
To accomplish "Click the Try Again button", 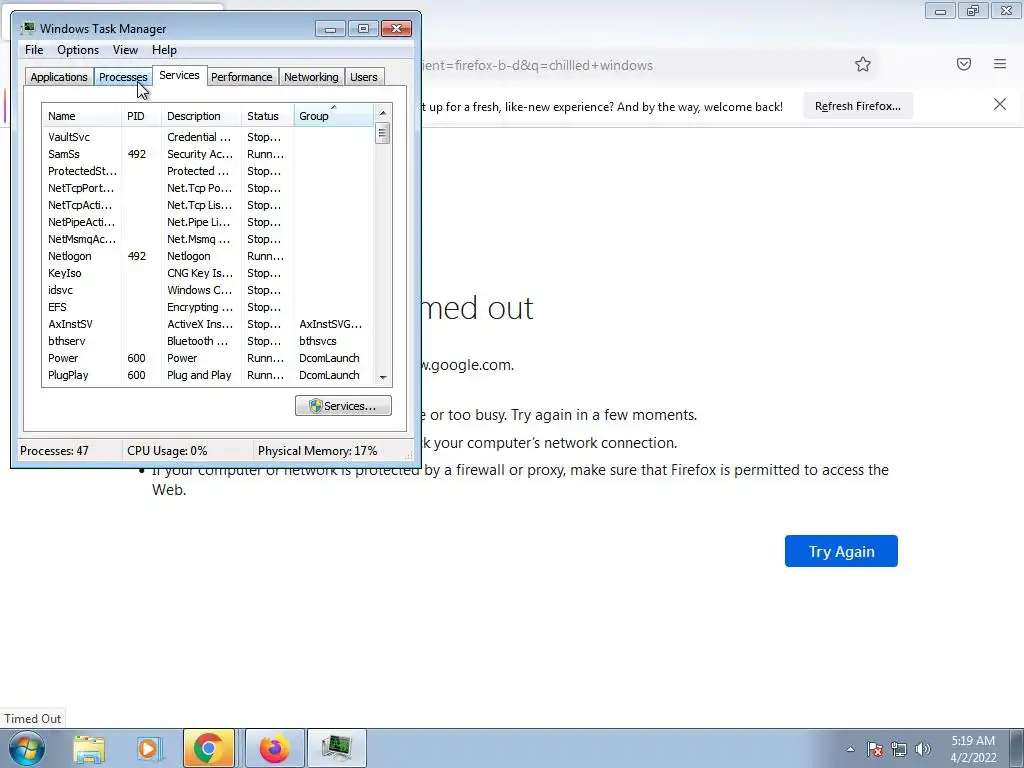I will click(841, 551).
